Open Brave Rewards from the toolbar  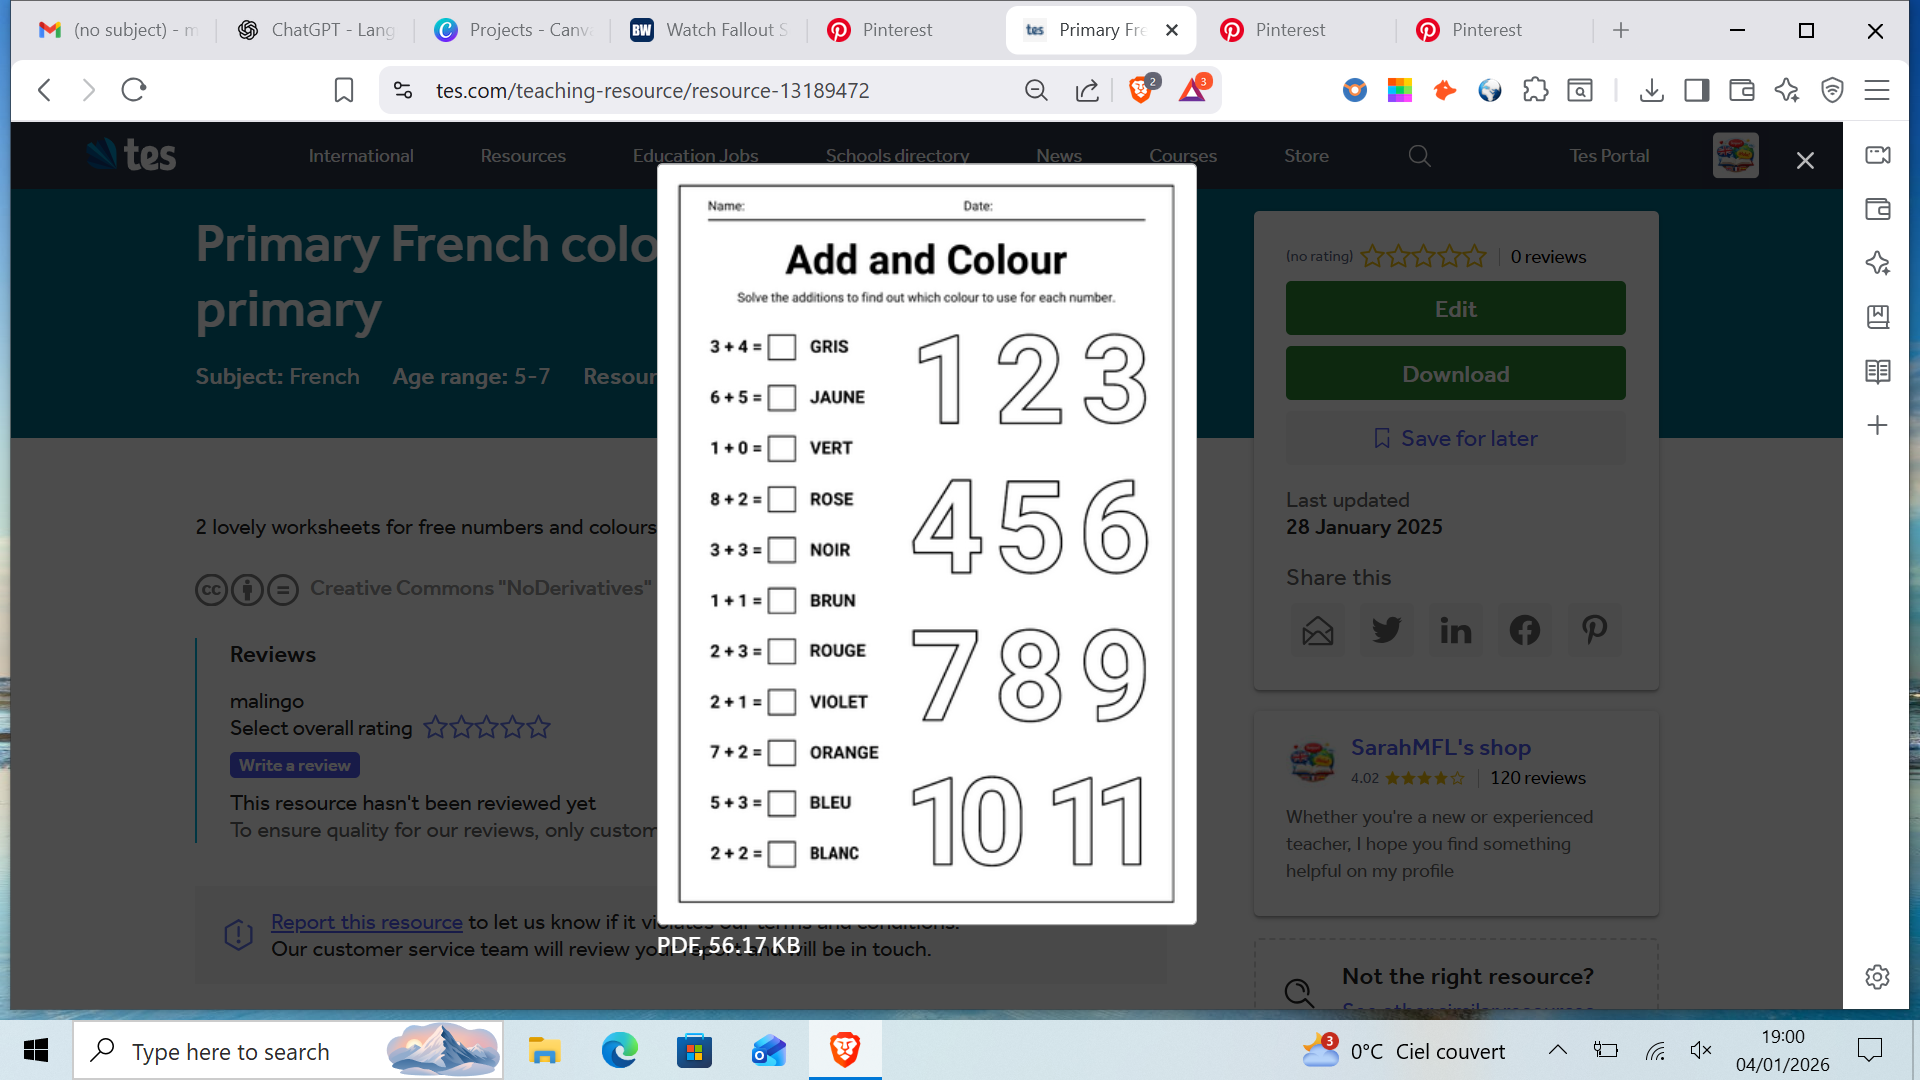1191,90
